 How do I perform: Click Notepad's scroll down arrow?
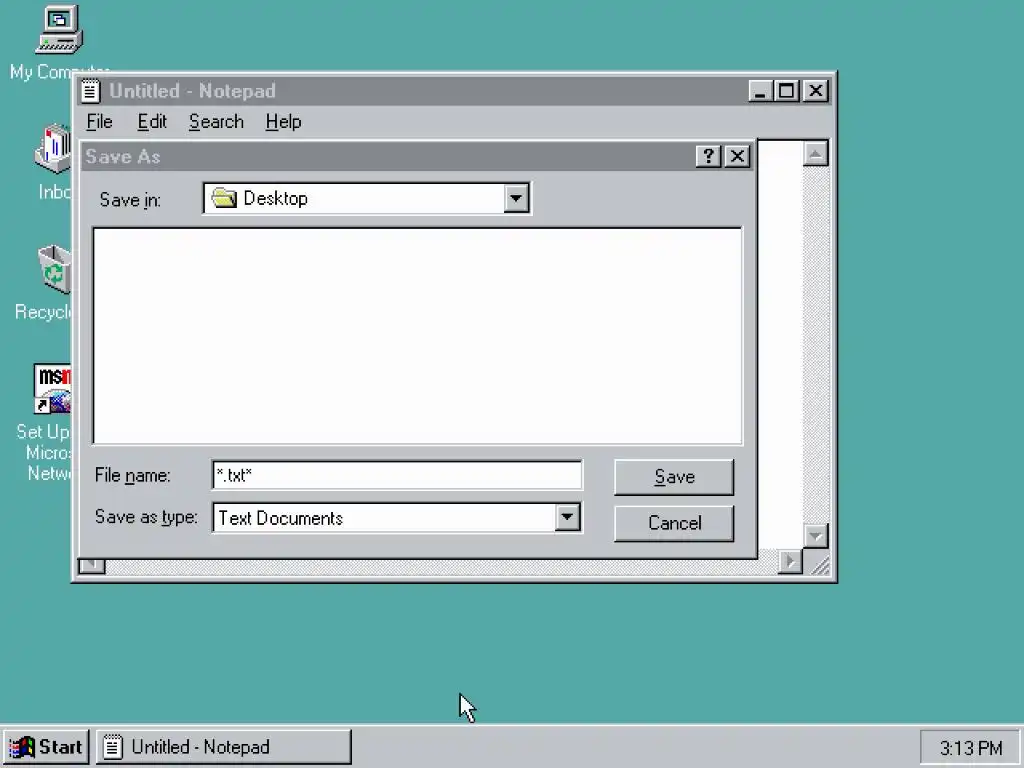point(815,536)
